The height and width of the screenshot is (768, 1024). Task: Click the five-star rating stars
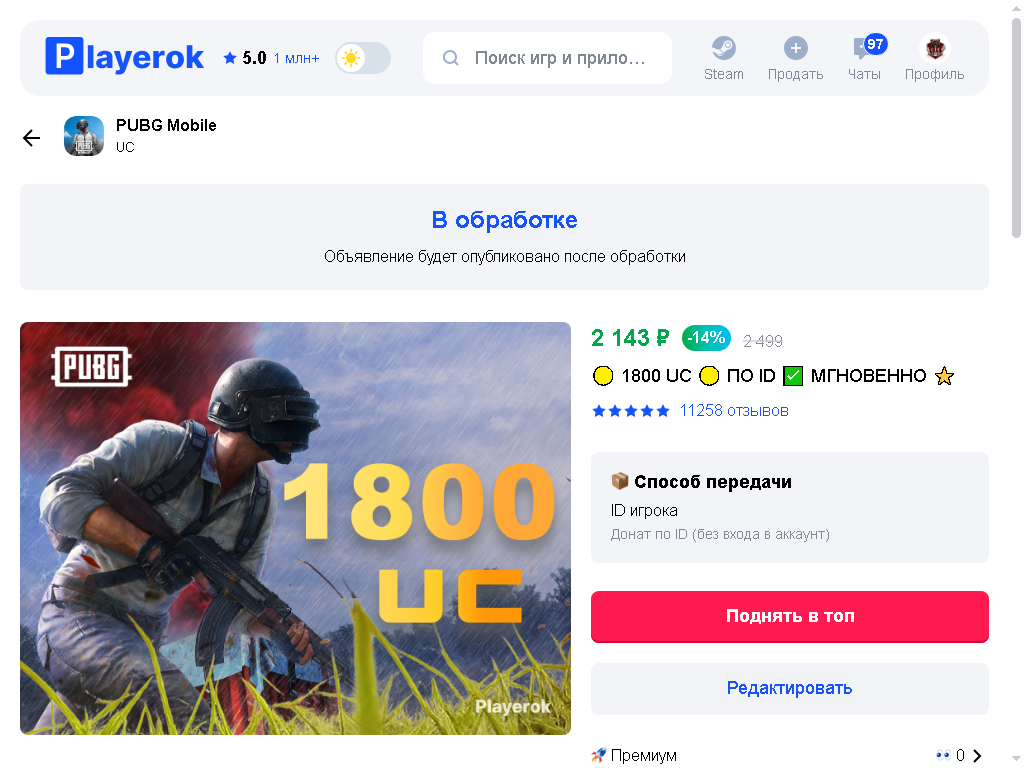pyautogui.click(x=631, y=411)
